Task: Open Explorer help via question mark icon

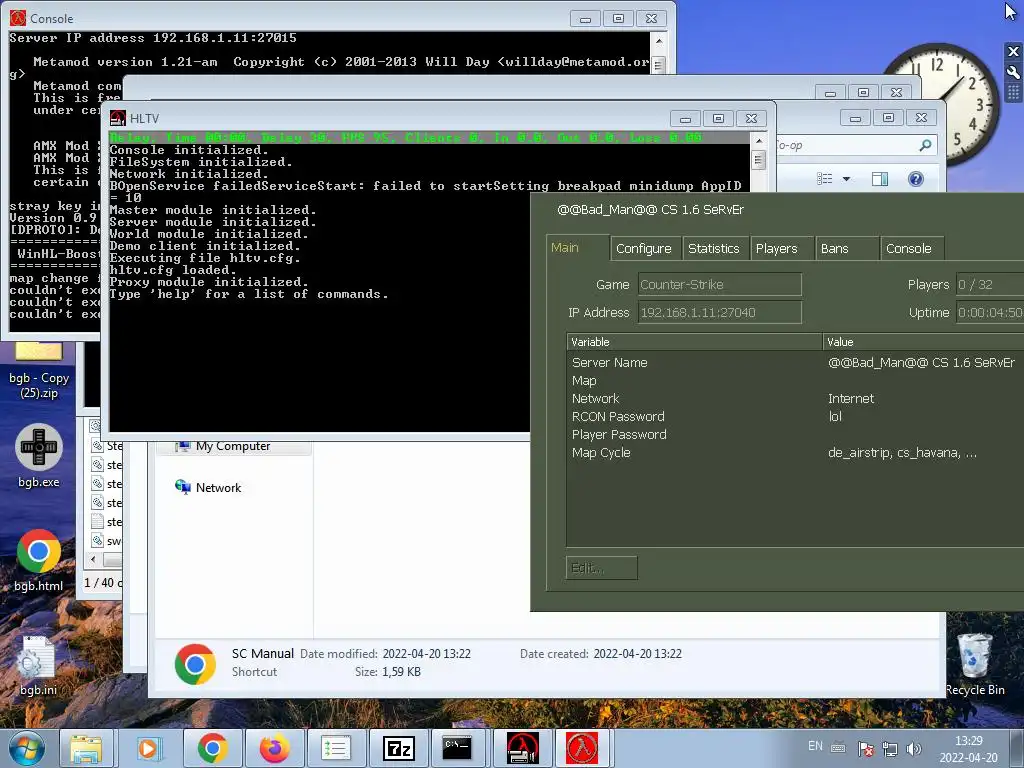Action: (x=916, y=179)
